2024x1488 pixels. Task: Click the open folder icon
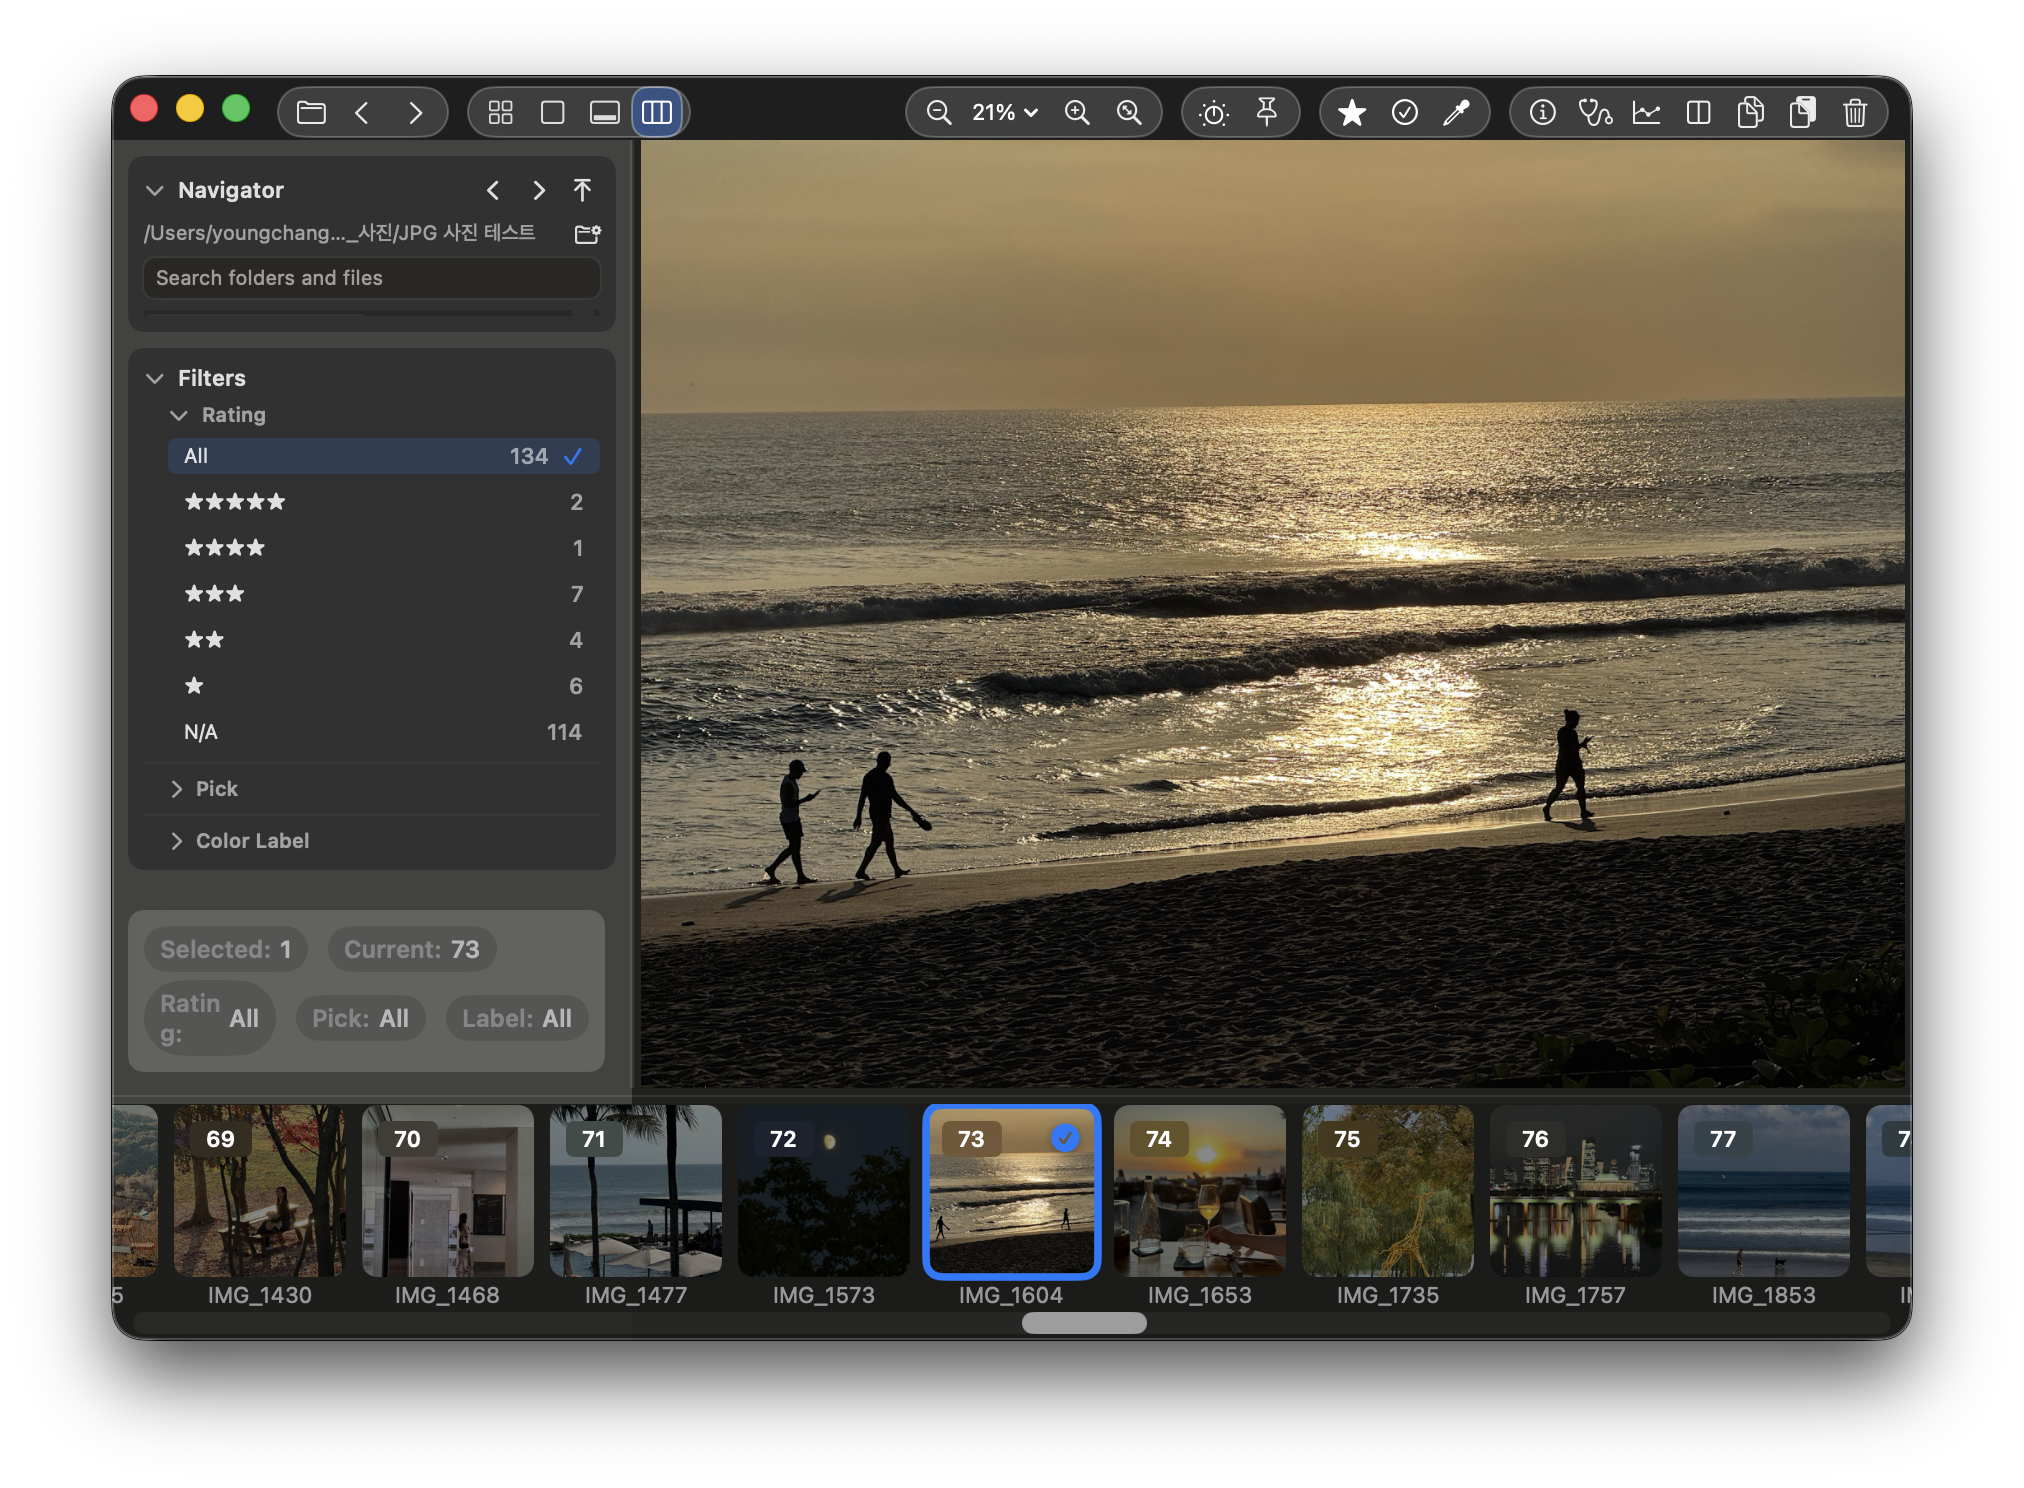[311, 112]
